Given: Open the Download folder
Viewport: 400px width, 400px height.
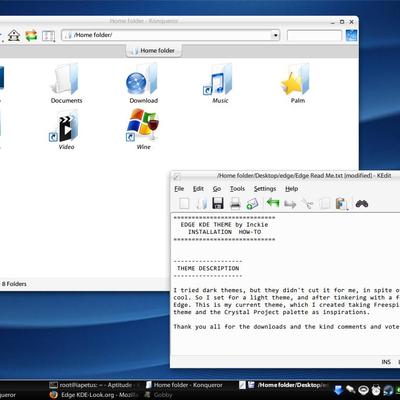Looking at the screenshot, I should click(143, 84).
